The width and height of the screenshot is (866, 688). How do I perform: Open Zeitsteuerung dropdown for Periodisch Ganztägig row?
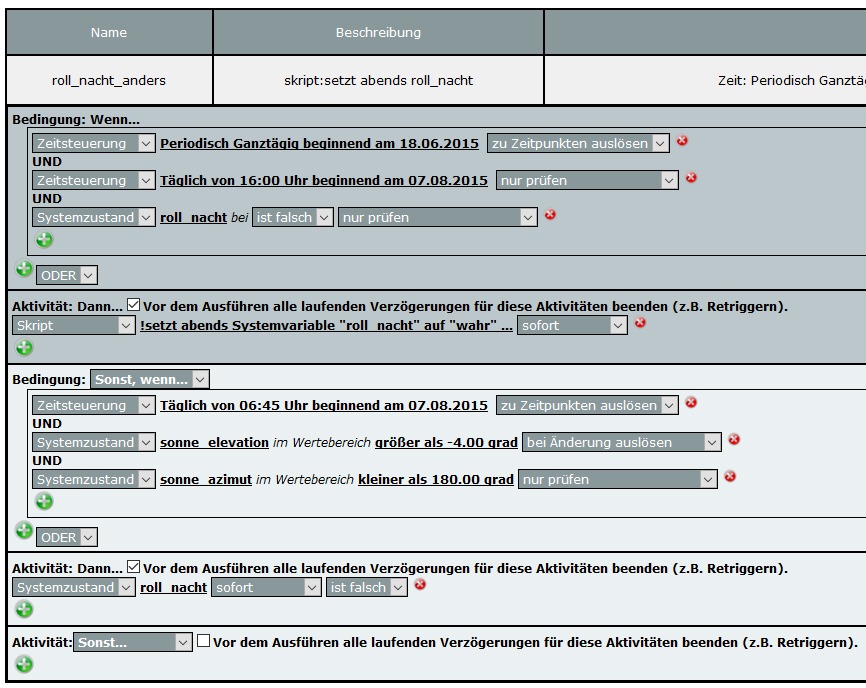point(93,144)
